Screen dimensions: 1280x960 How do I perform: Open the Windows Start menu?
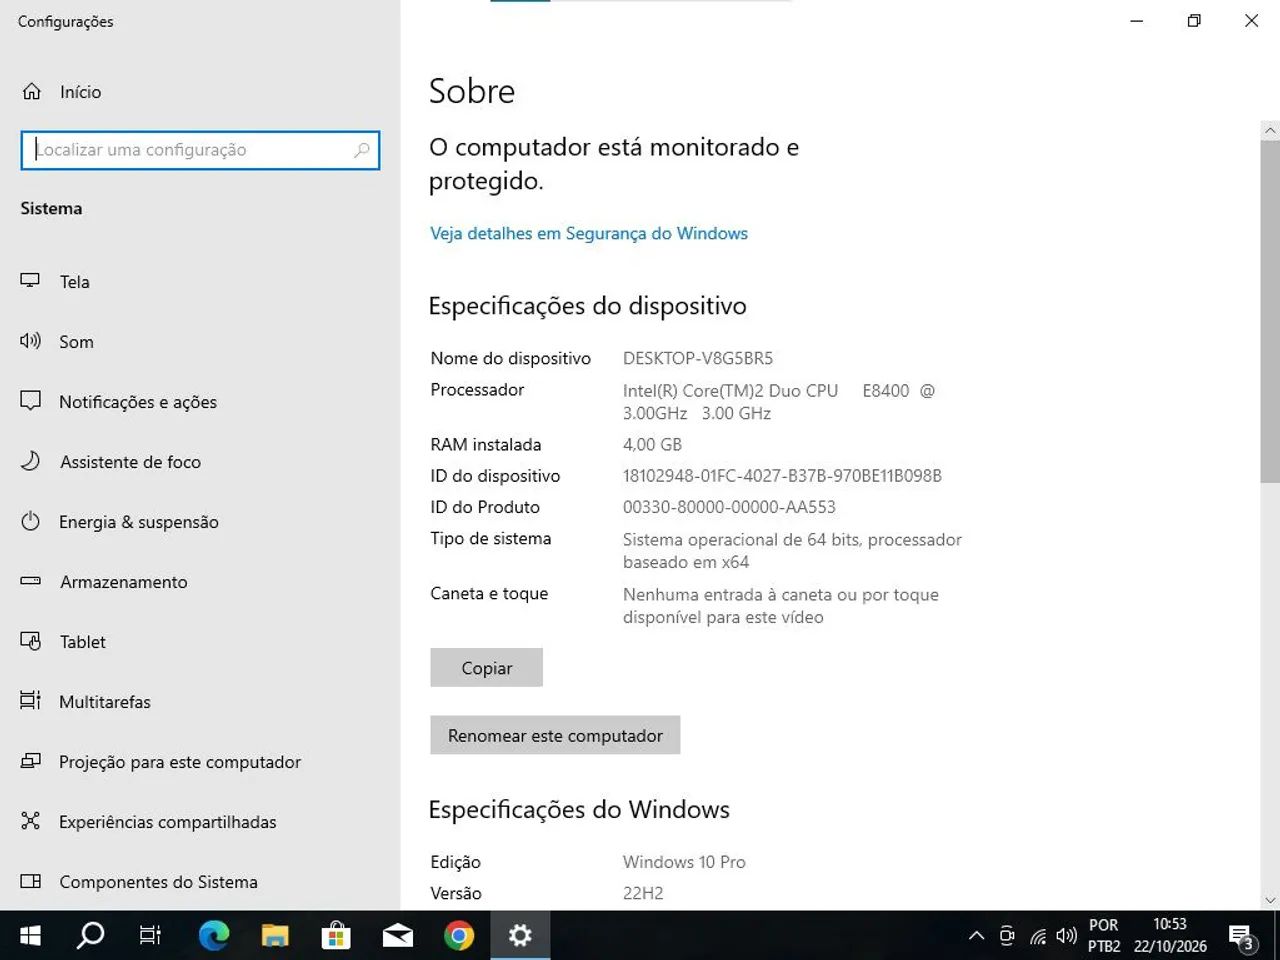[x=30, y=935]
